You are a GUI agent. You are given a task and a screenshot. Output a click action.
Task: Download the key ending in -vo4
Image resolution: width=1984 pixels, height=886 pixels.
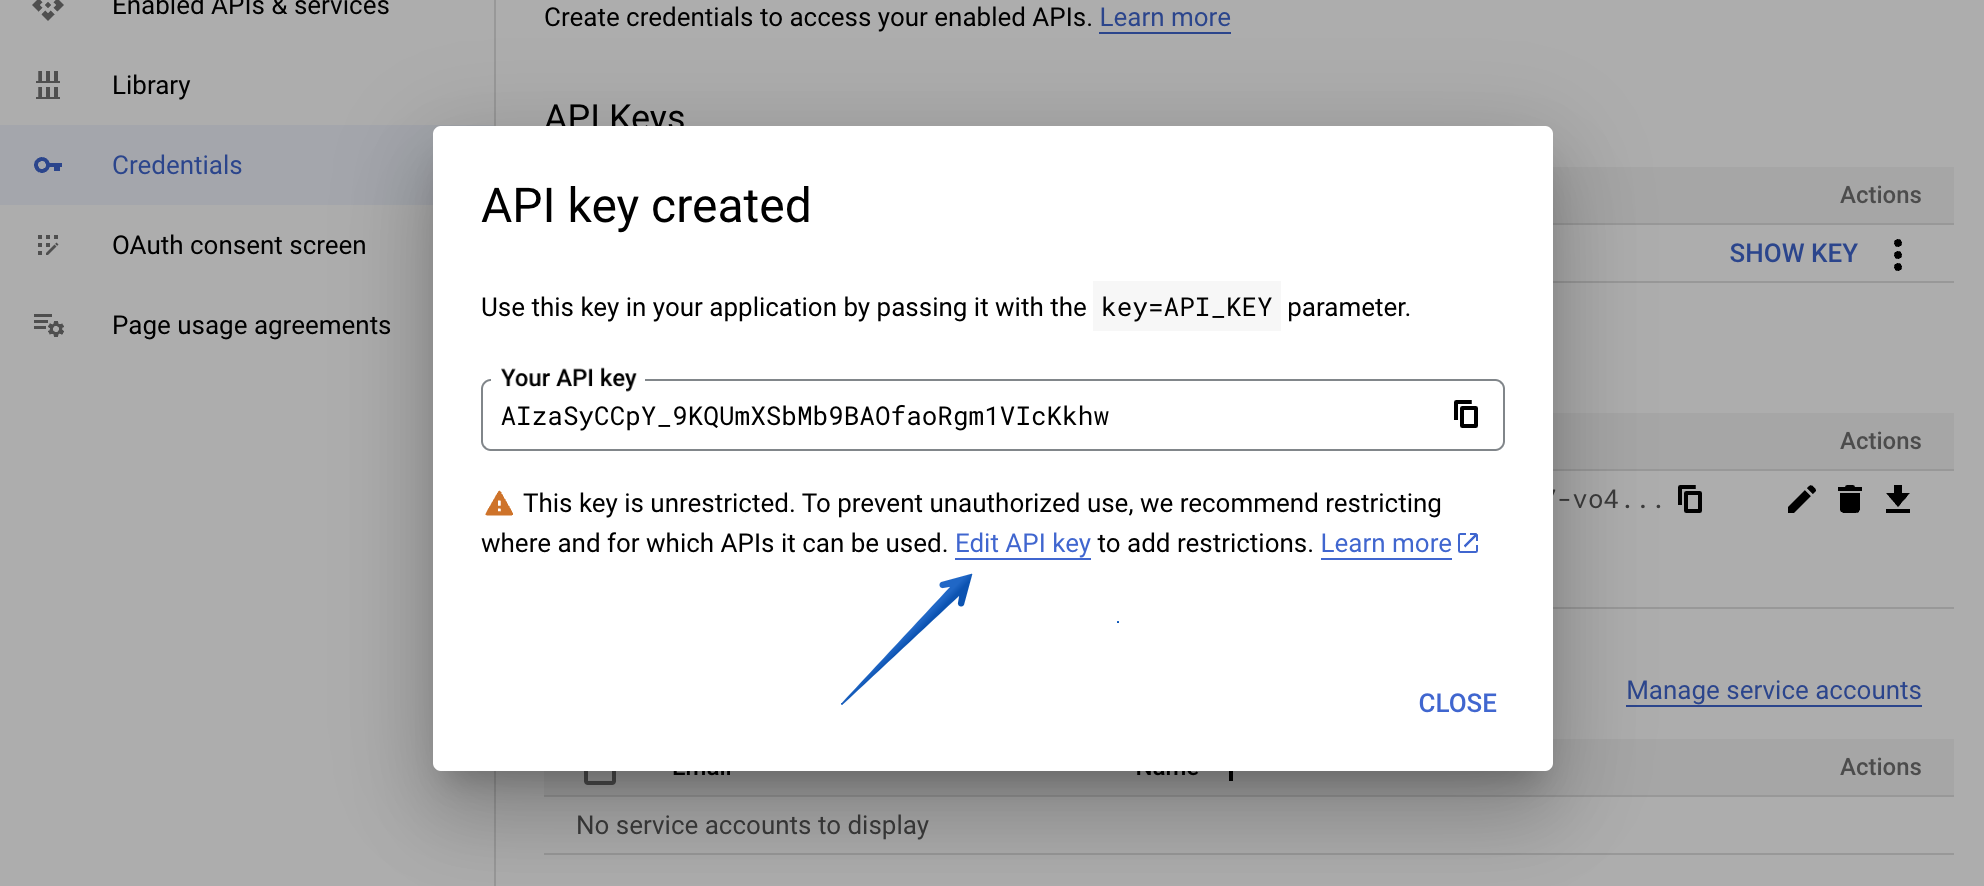click(x=1898, y=500)
